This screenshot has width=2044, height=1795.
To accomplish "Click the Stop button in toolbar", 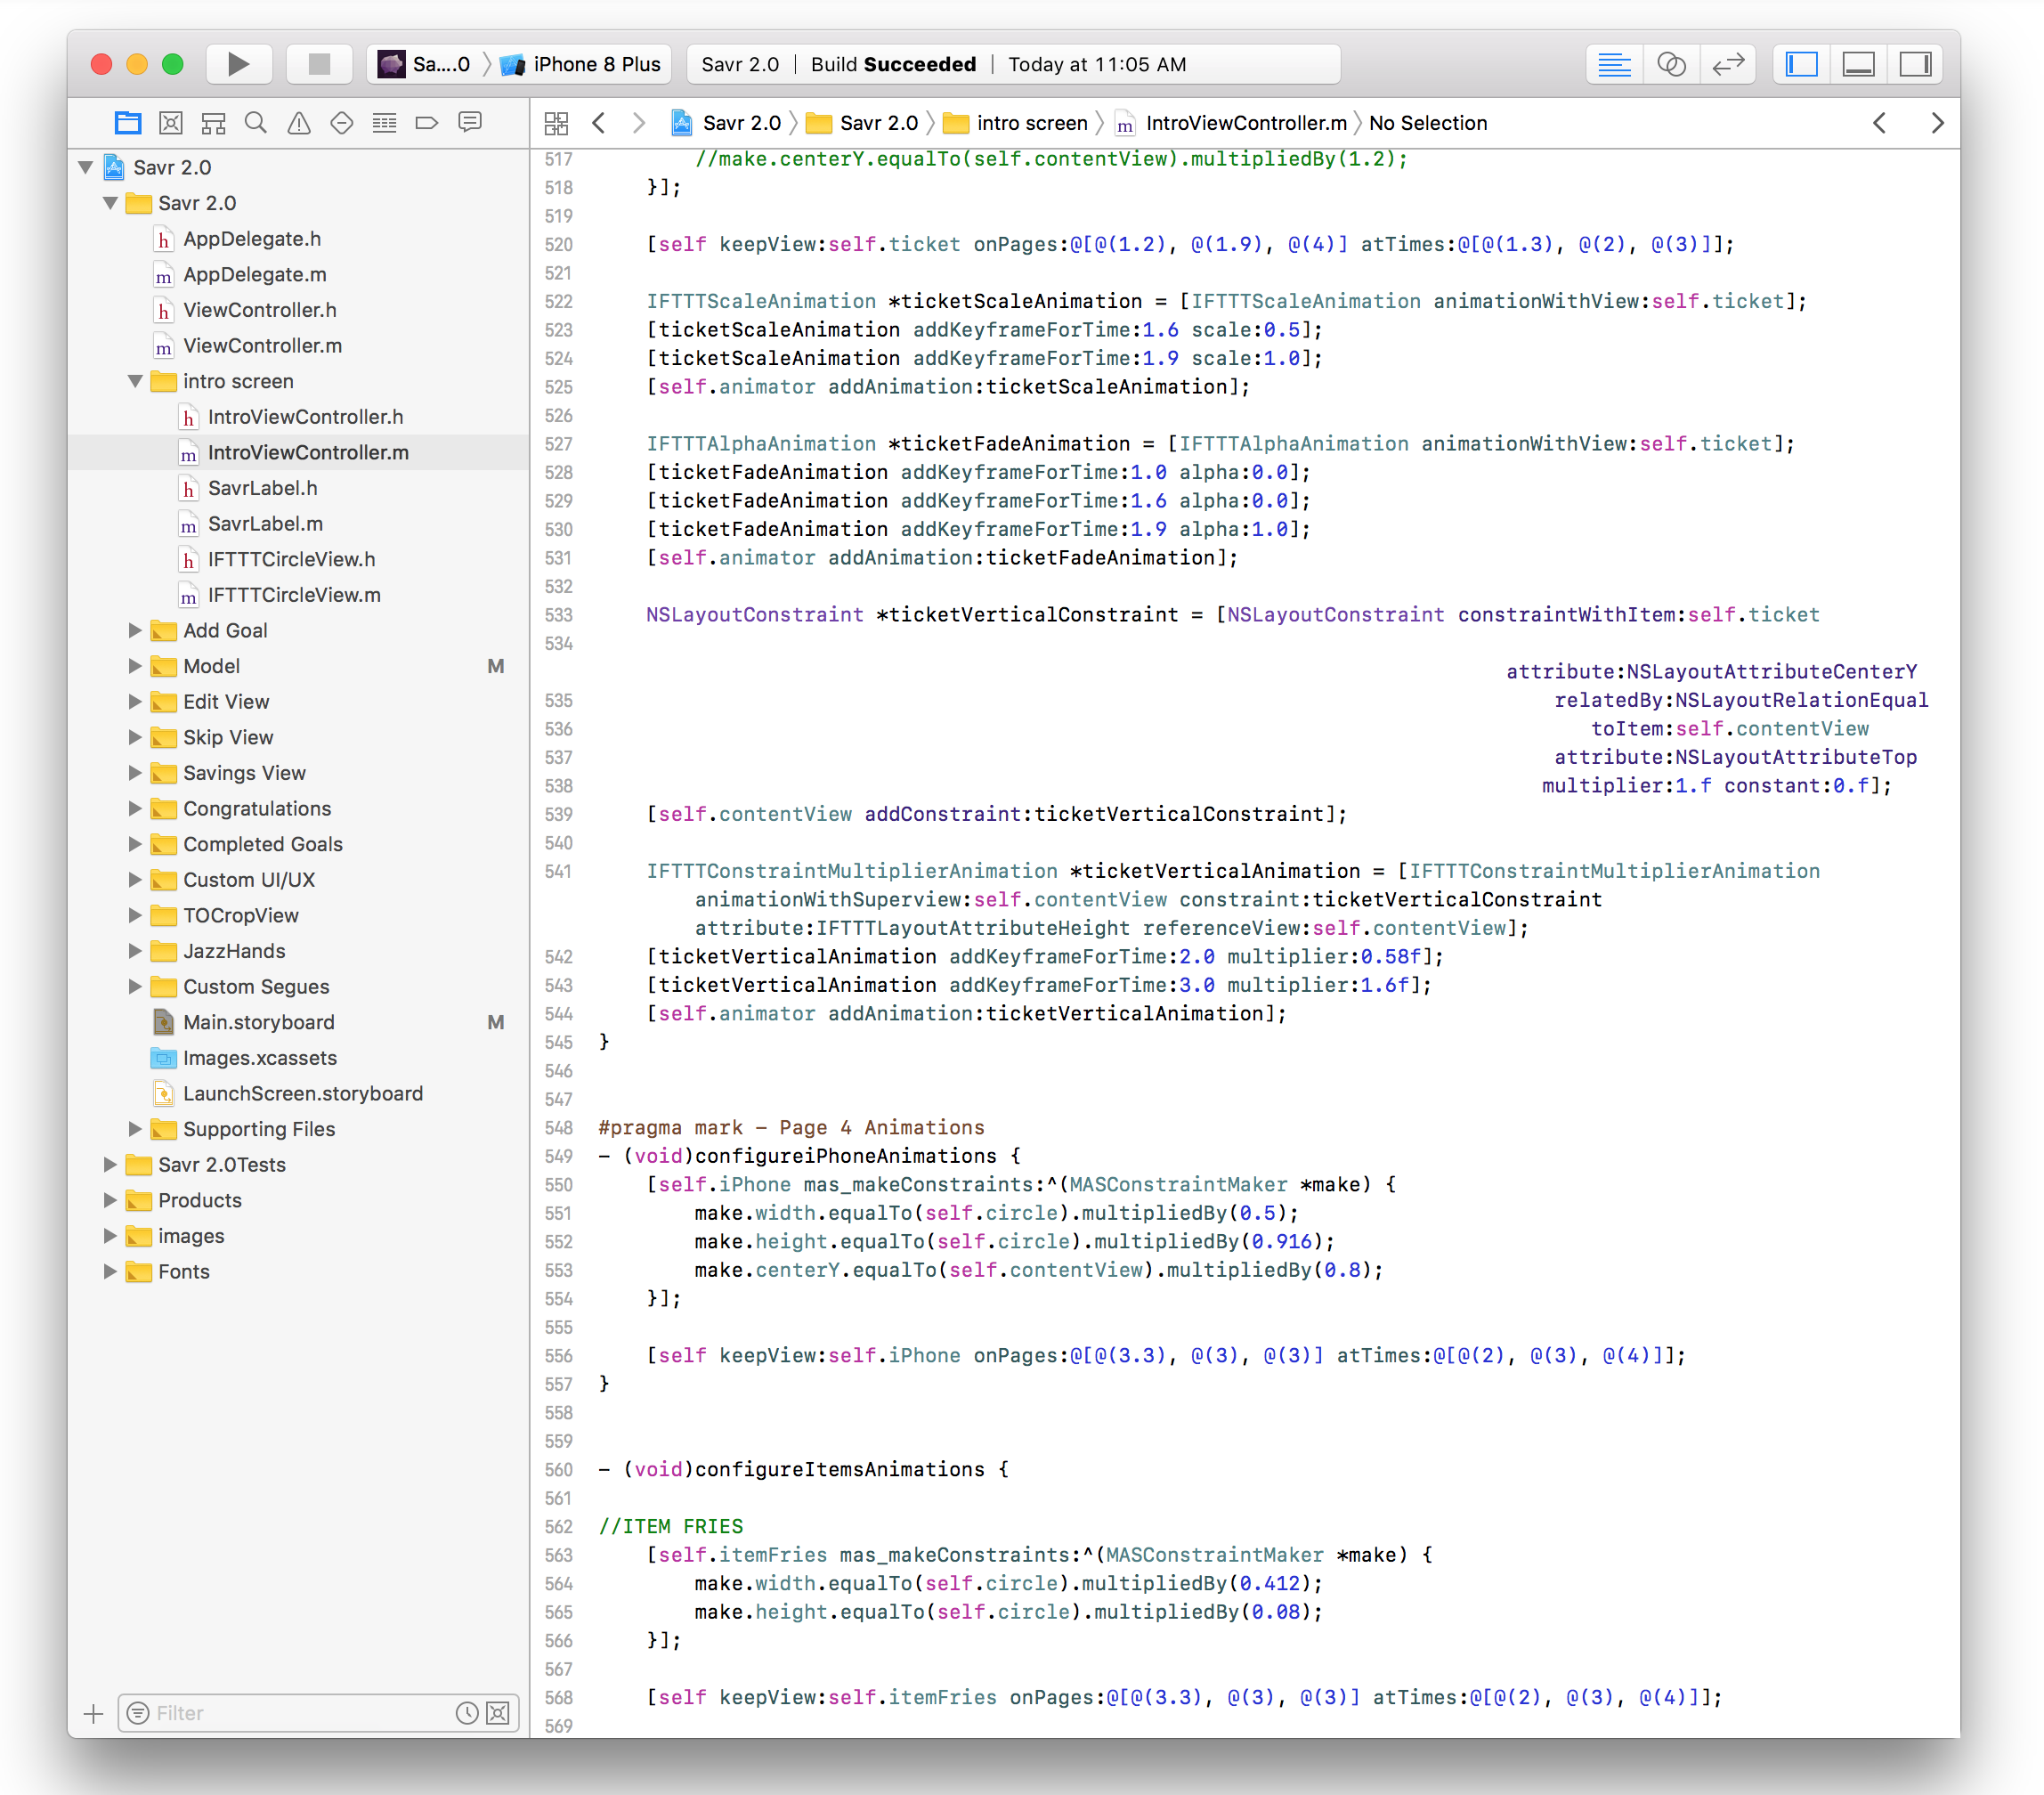I will [x=319, y=64].
